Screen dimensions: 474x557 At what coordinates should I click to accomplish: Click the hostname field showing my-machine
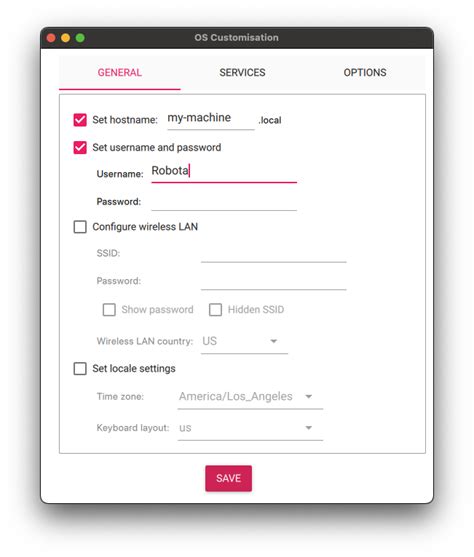[211, 119]
